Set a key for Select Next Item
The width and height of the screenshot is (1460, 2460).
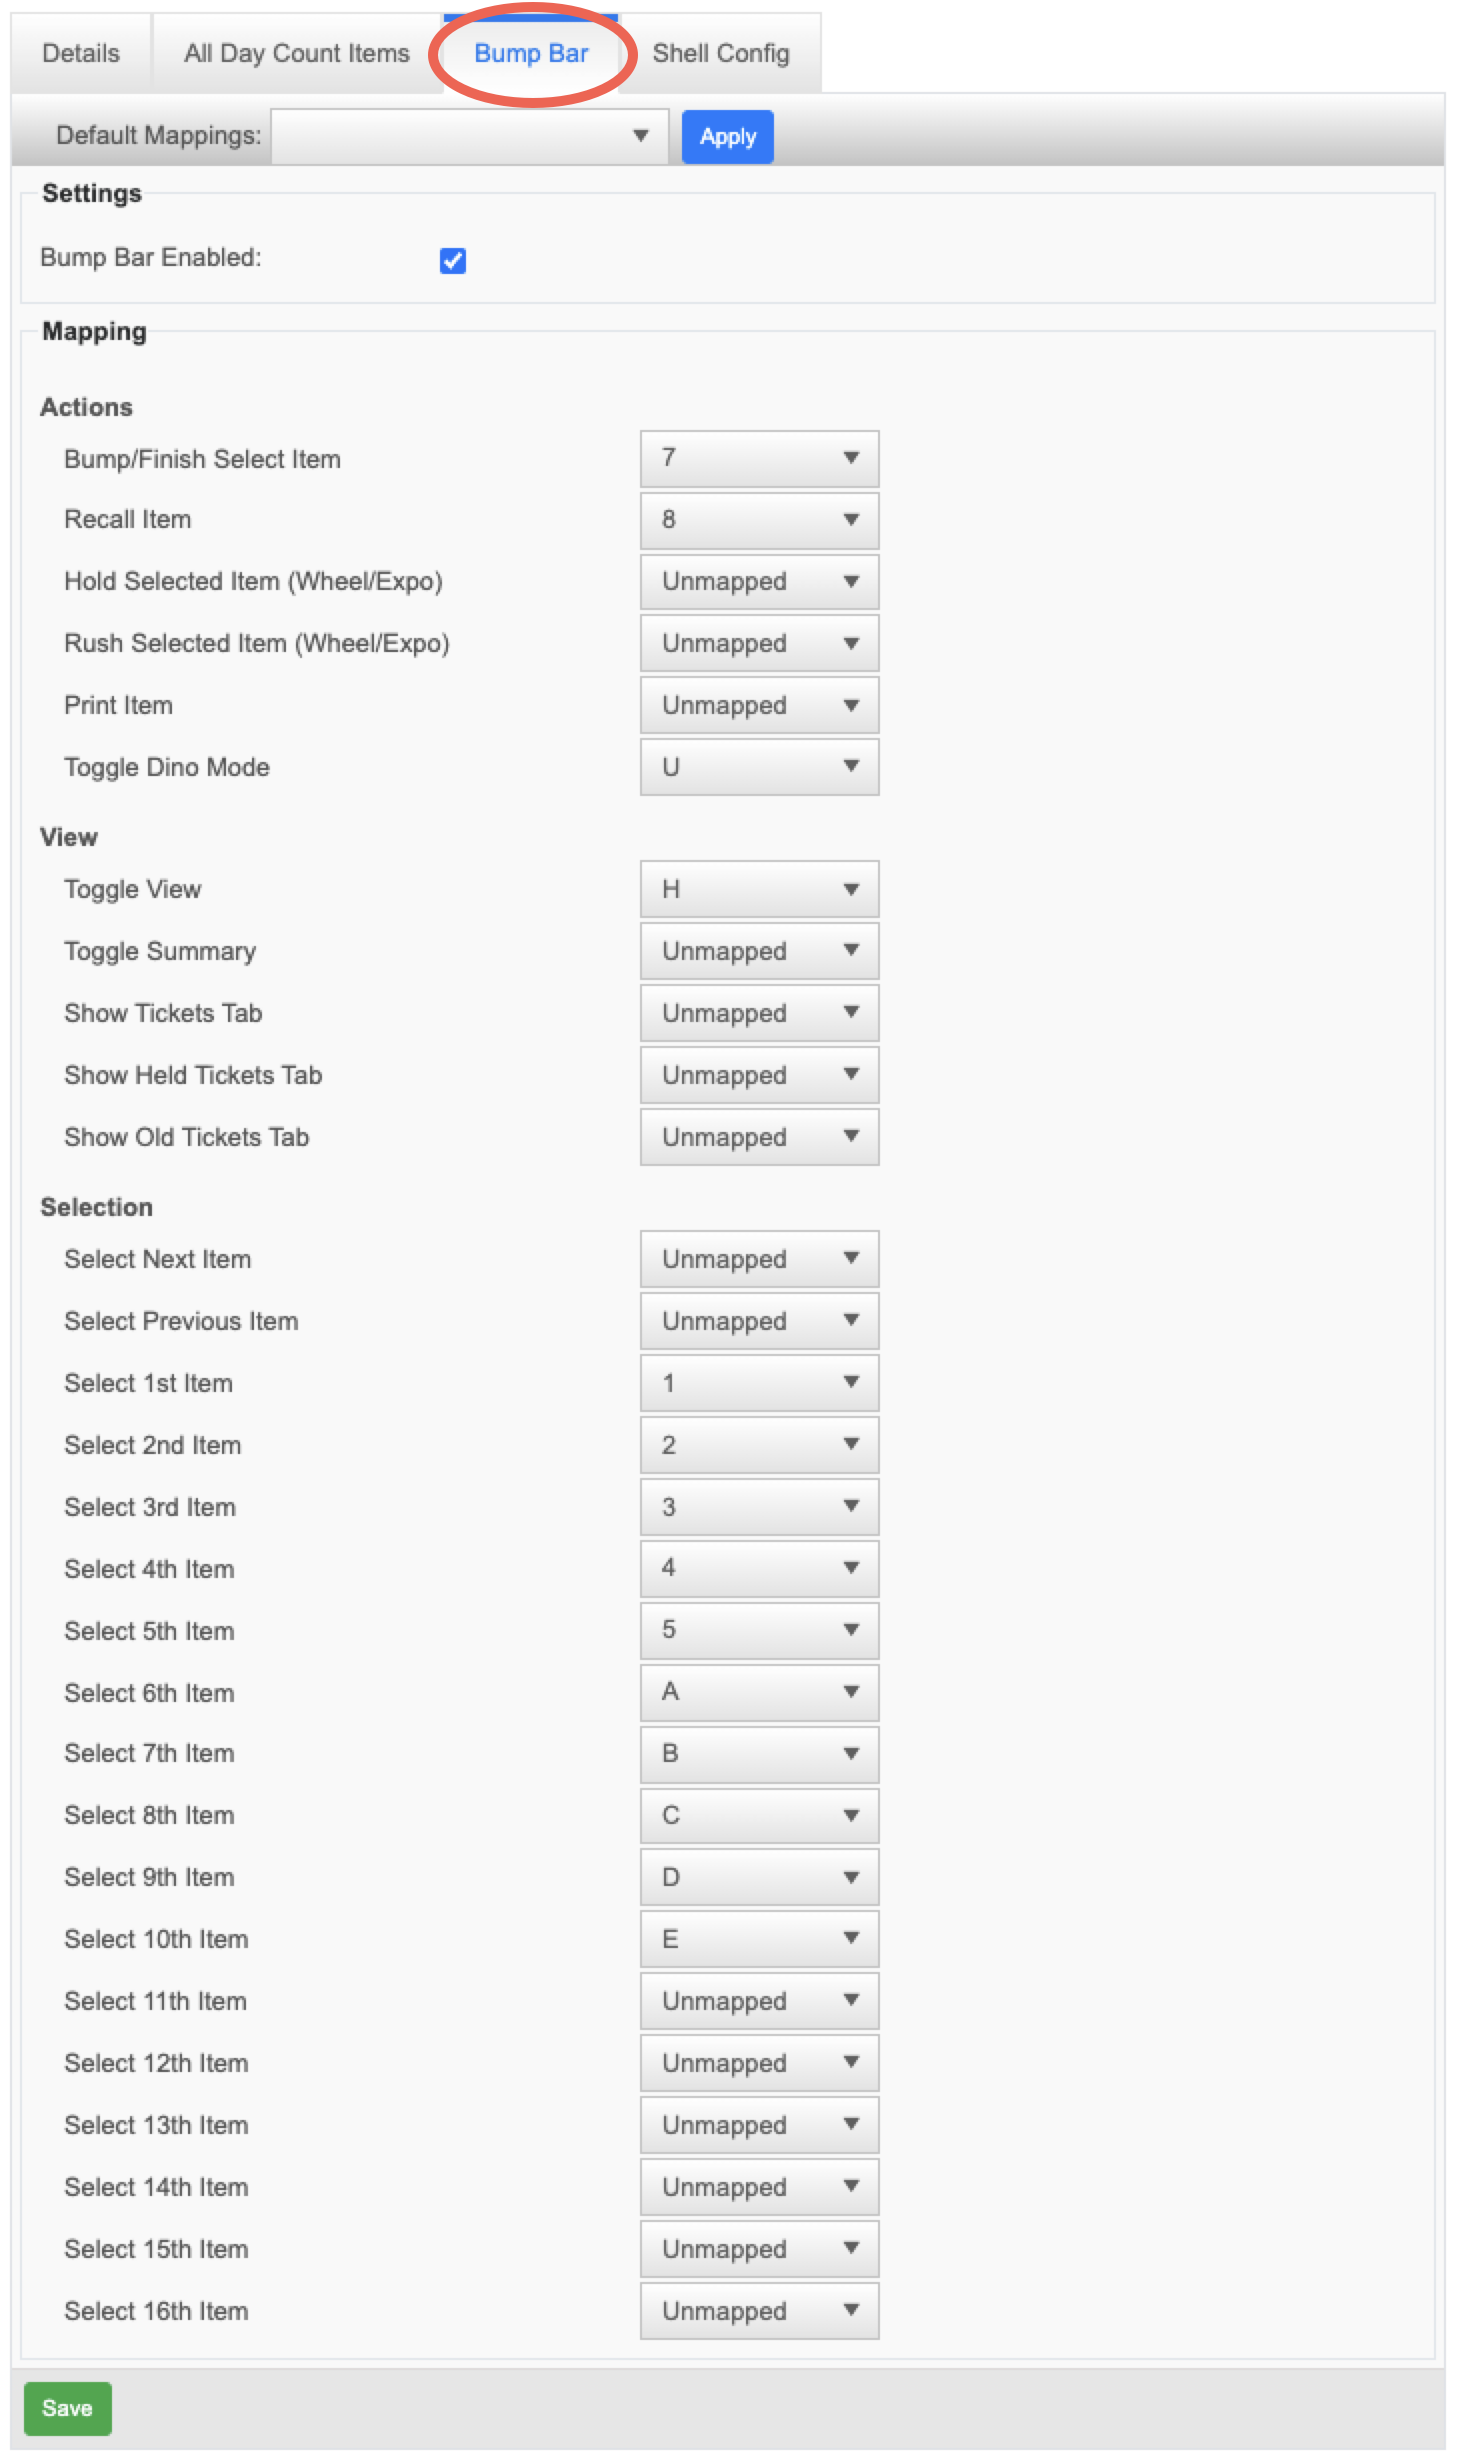pyautogui.click(x=759, y=1259)
